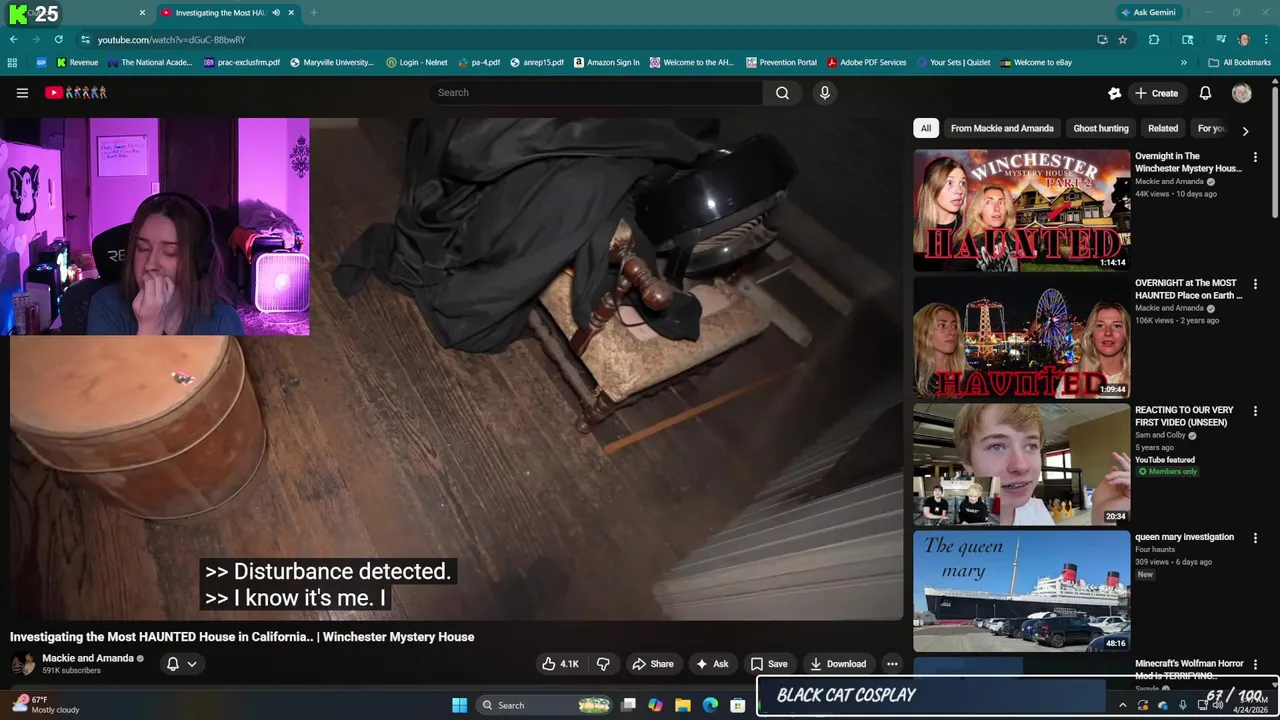Click the Ask button under video
This screenshot has height=720, width=1280.
point(712,664)
